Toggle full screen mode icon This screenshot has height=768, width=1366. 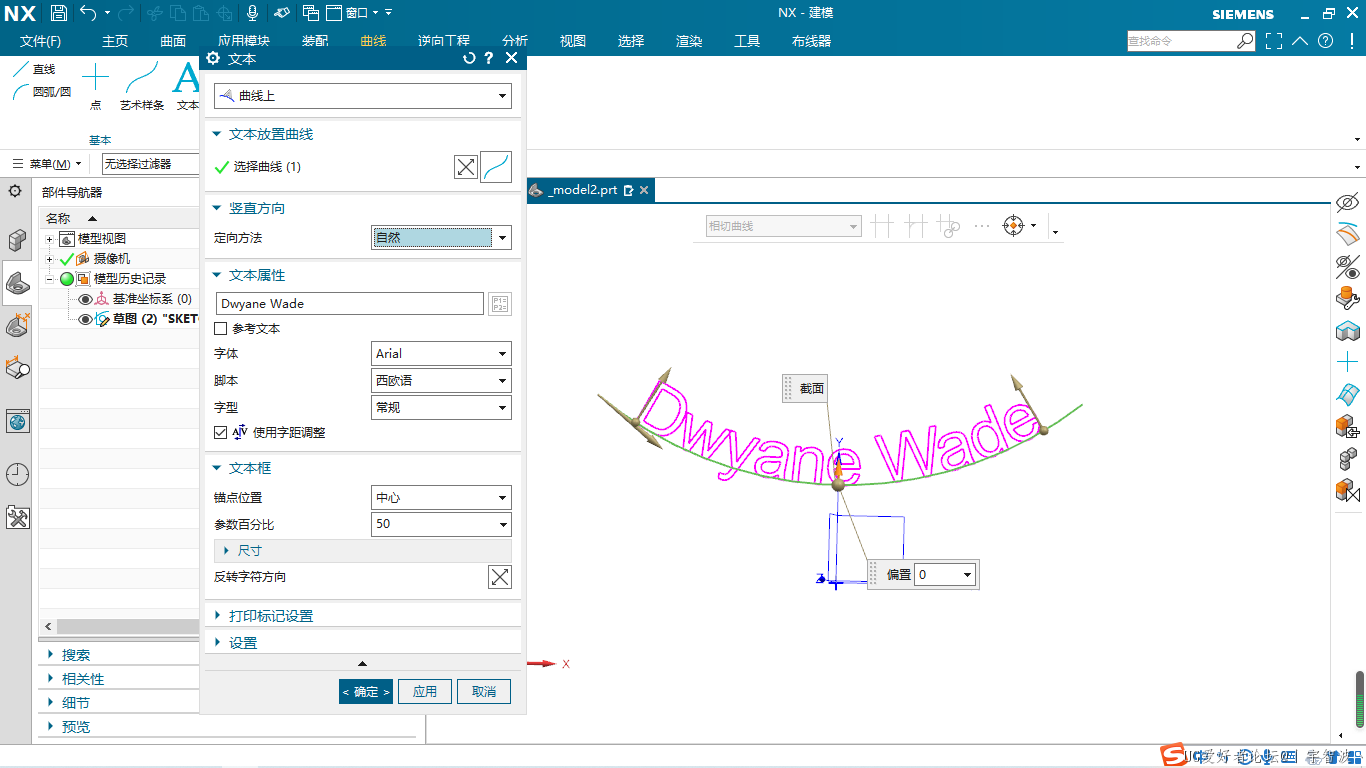tap(1273, 41)
